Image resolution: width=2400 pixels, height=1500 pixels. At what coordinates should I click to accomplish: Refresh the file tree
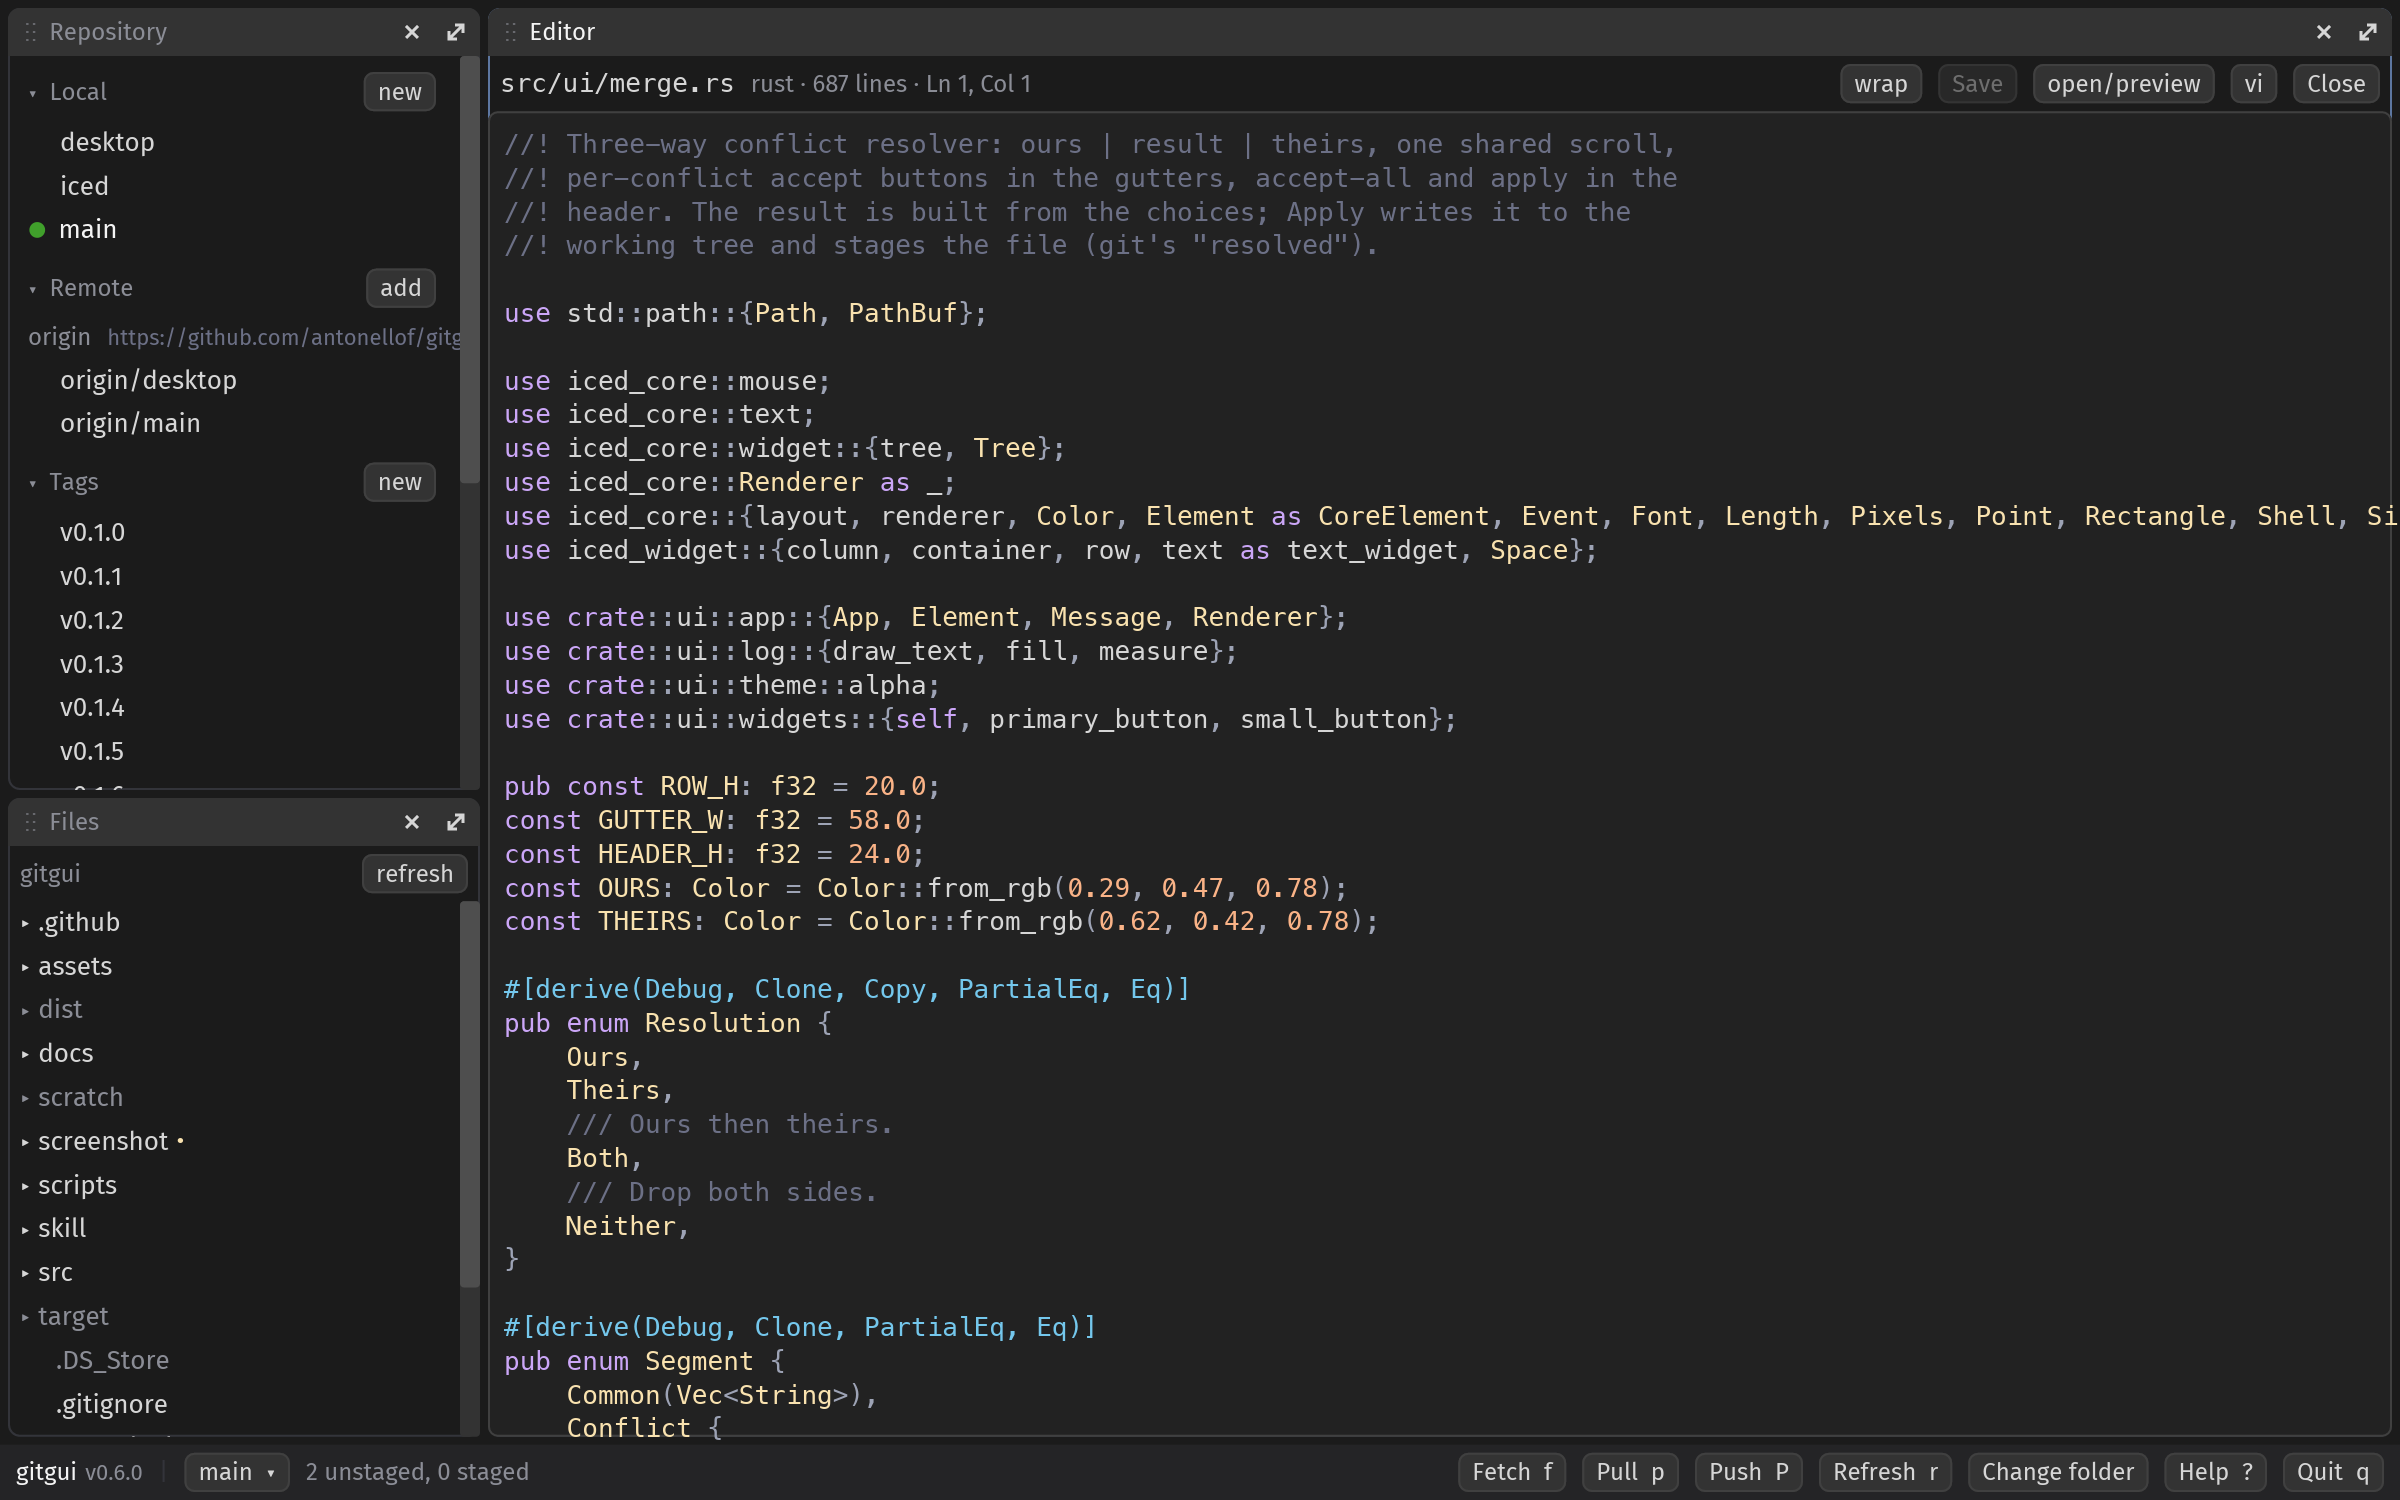[x=414, y=874]
